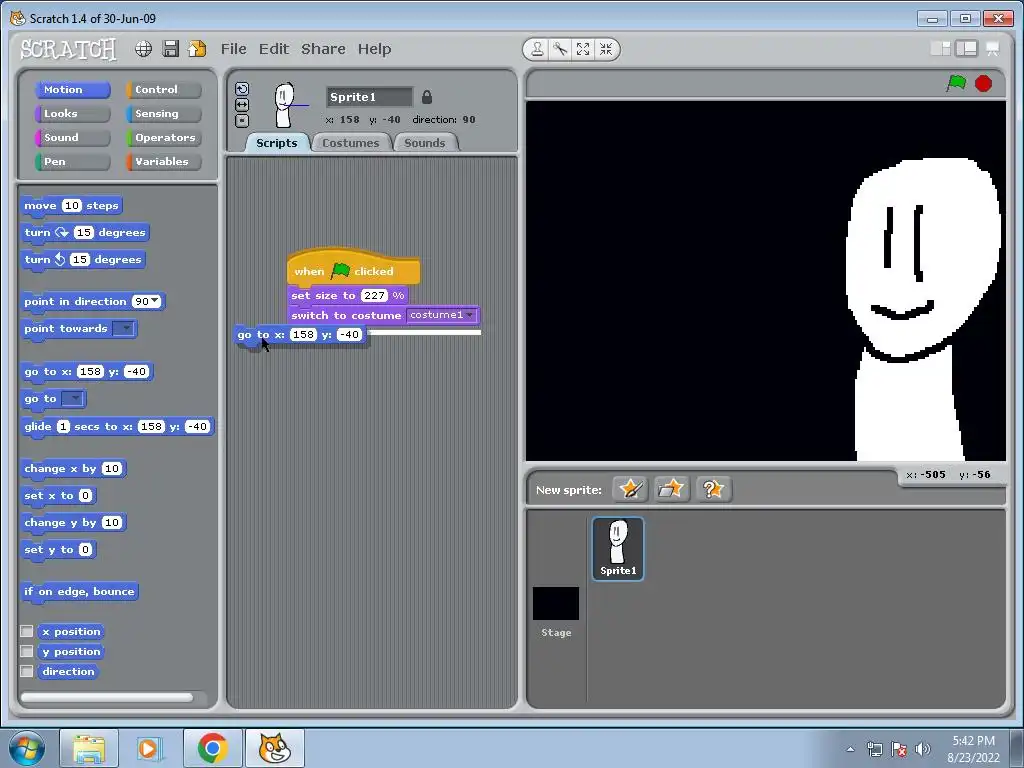Select the Pen block category
The image size is (1024, 768).
[x=72, y=162]
